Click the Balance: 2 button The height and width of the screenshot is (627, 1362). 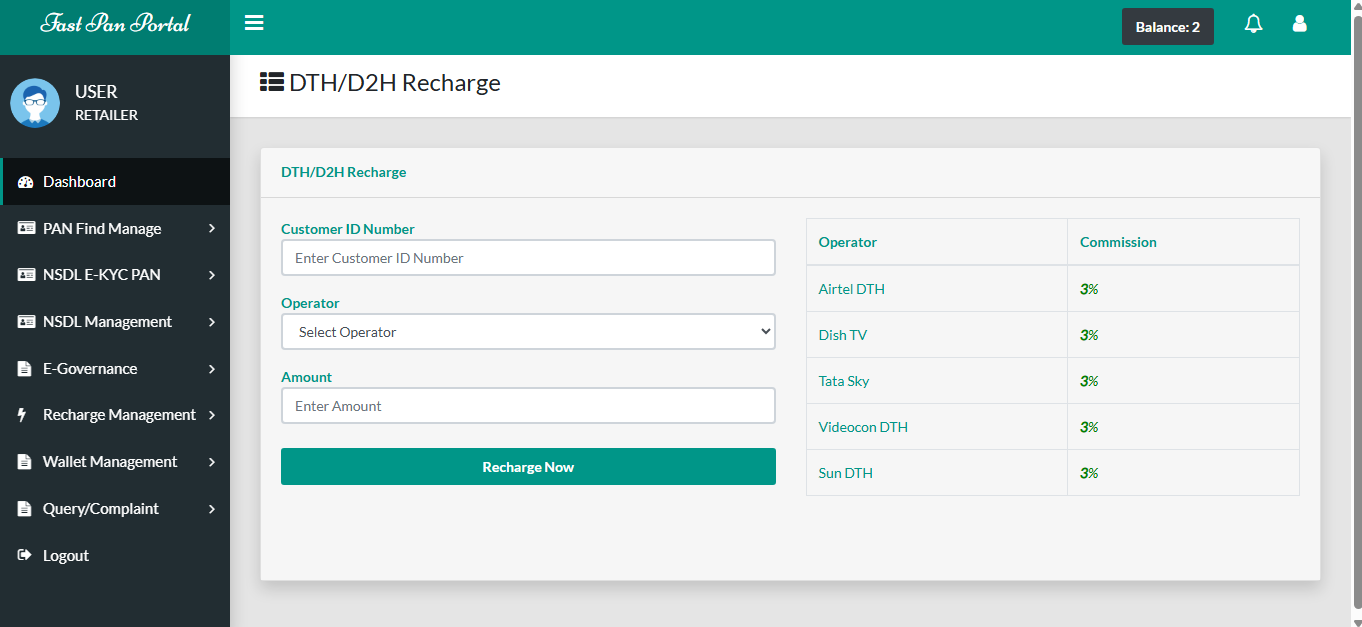(x=1167, y=27)
